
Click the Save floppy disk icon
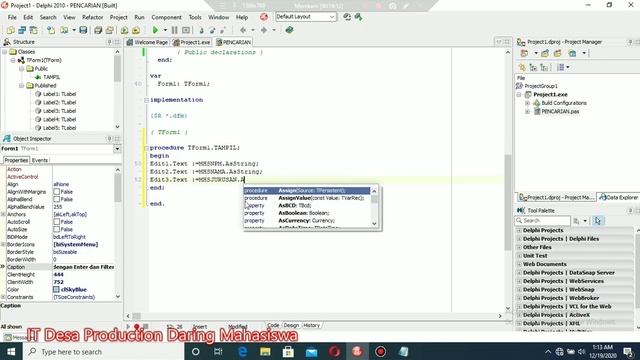click(x=83, y=30)
